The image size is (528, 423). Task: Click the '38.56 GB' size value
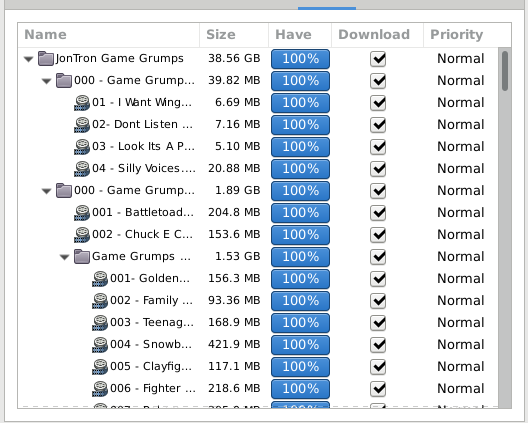coord(234,58)
